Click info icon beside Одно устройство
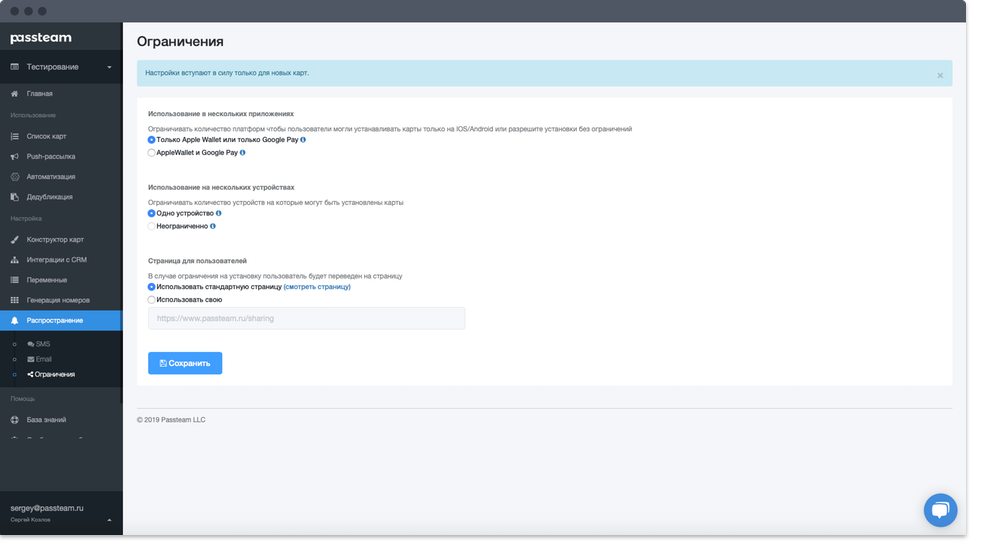 point(218,213)
